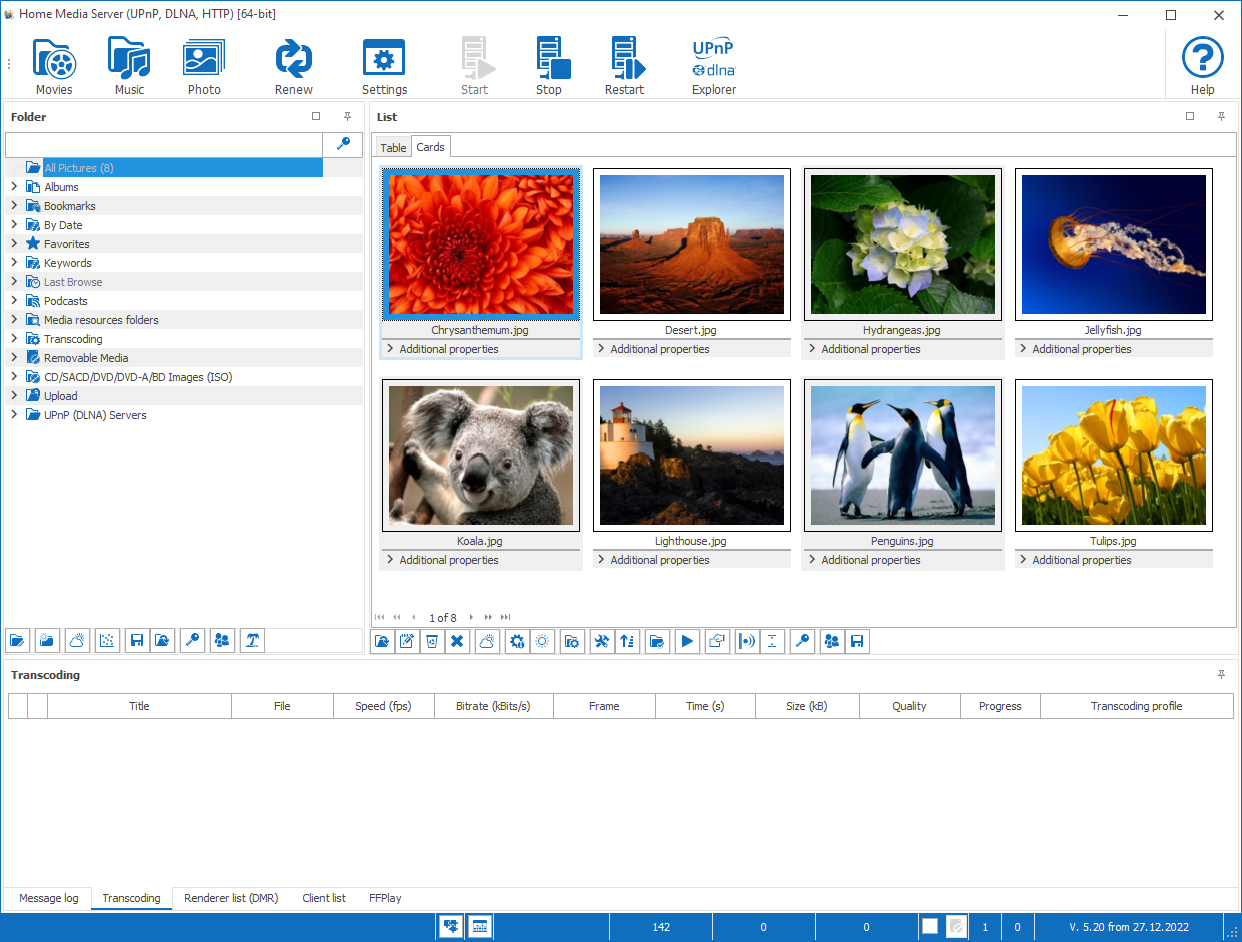Image resolution: width=1242 pixels, height=942 pixels.
Task: Expand Additional properties under Desert.jpg
Action: pos(601,349)
